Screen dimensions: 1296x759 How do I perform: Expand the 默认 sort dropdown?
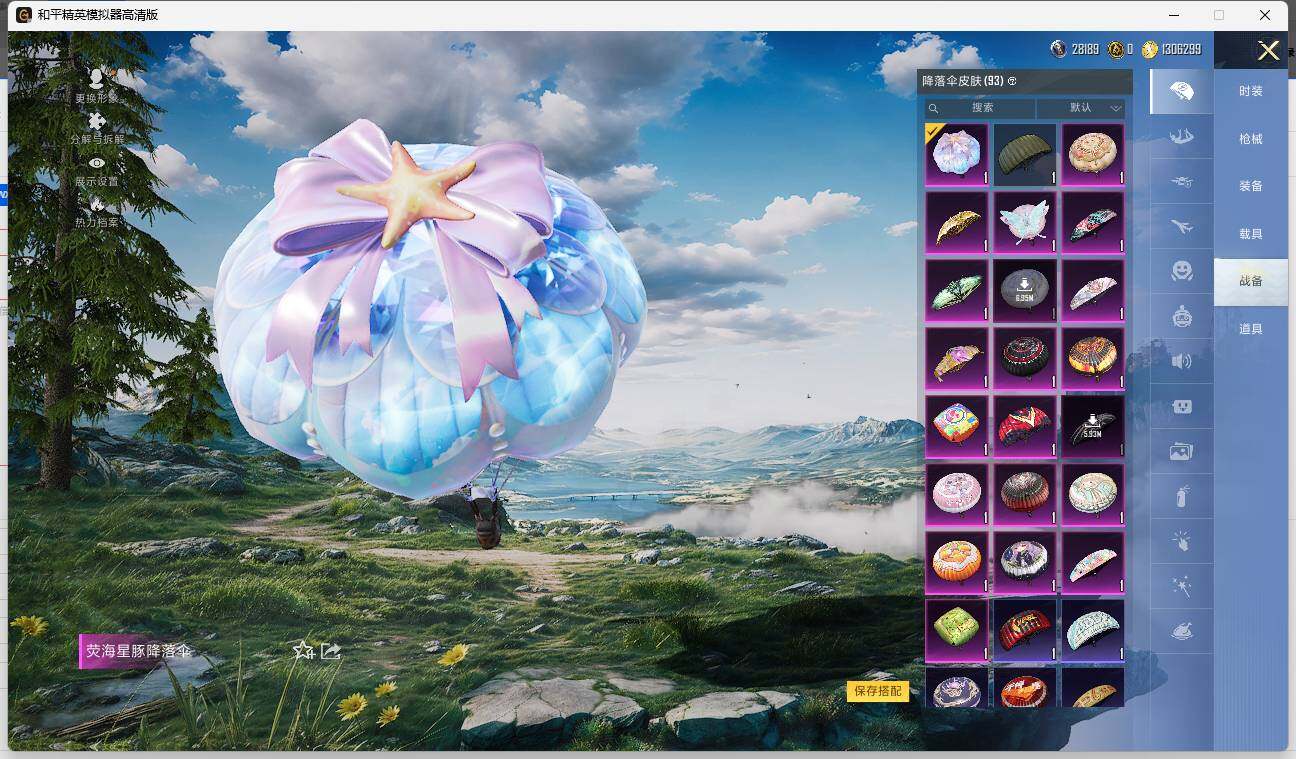coord(1081,108)
